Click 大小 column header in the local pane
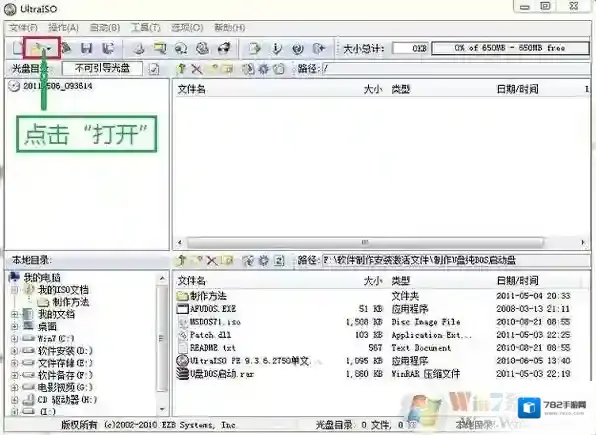 373,281
